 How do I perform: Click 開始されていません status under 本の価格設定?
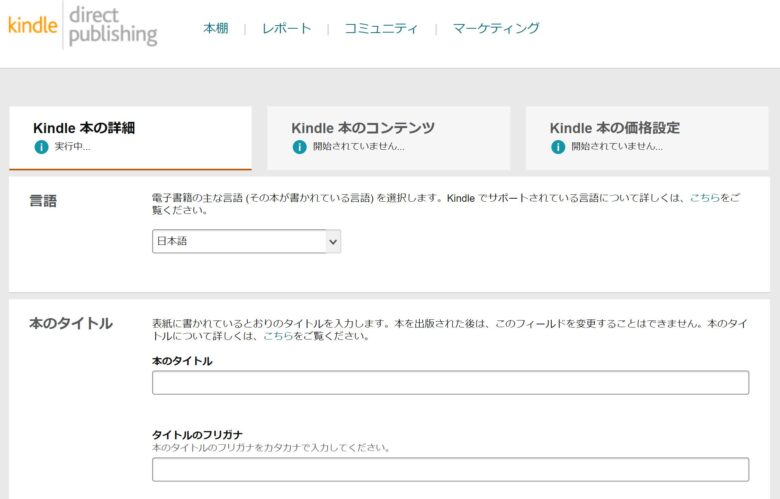(617, 146)
